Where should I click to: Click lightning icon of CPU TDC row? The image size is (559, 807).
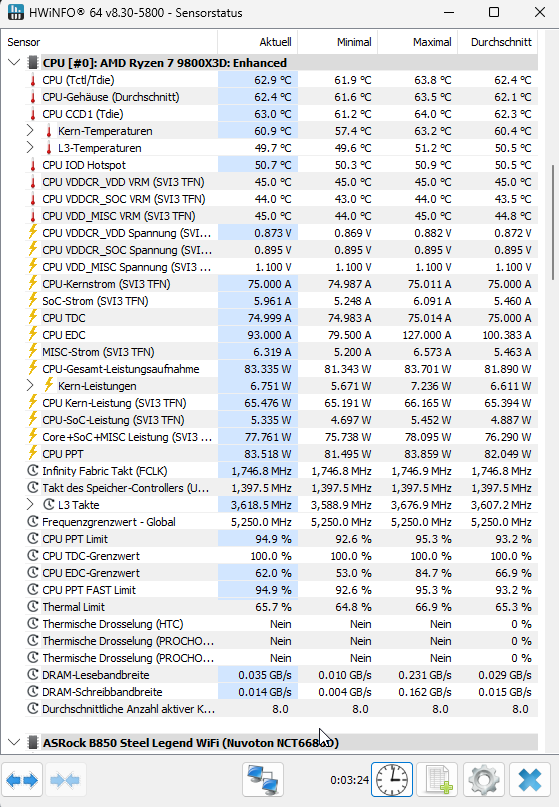point(33,318)
